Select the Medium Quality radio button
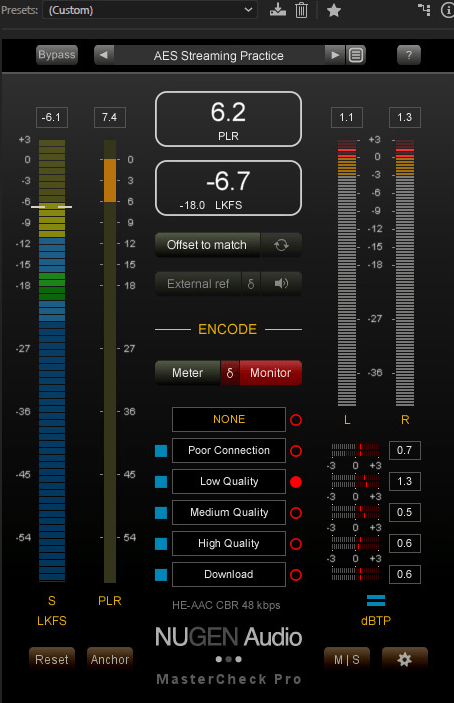Image resolution: width=454 pixels, height=703 pixels. 296,513
